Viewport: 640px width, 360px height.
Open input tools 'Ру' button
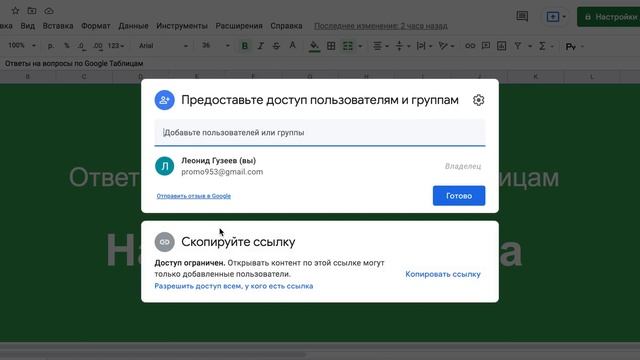[x=571, y=47]
